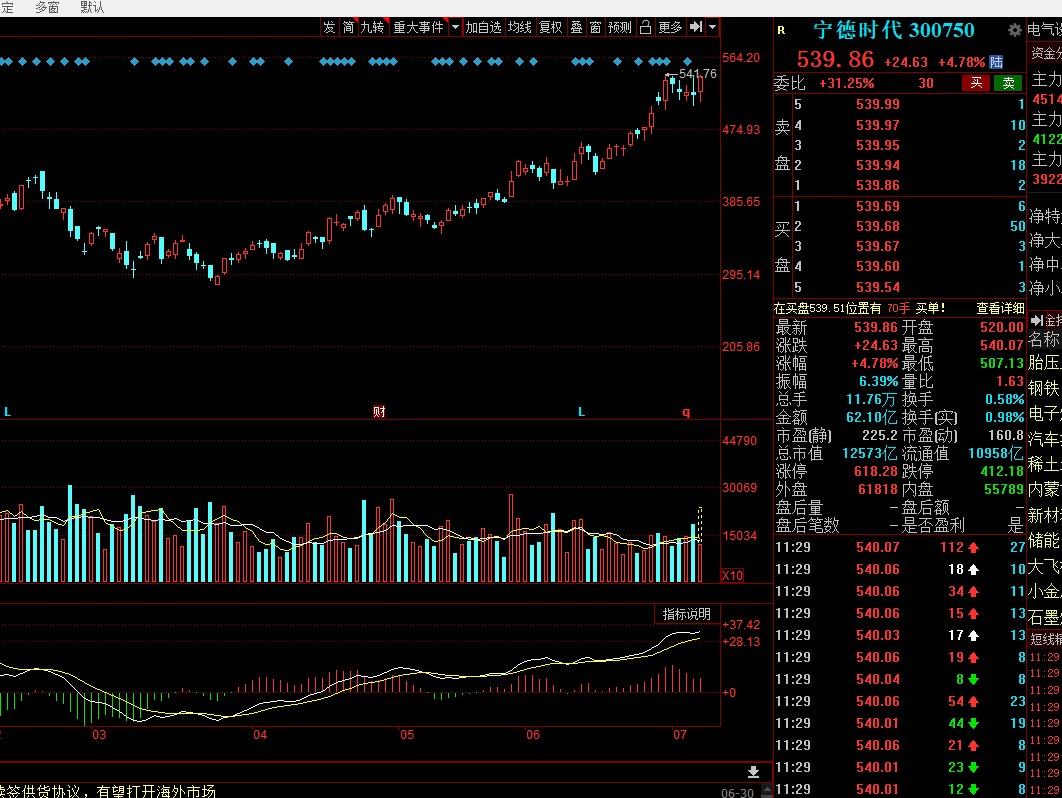Open the 复权 adjustment option
The height and width of the screenshot is (798, 1062).
coord(551,27)
